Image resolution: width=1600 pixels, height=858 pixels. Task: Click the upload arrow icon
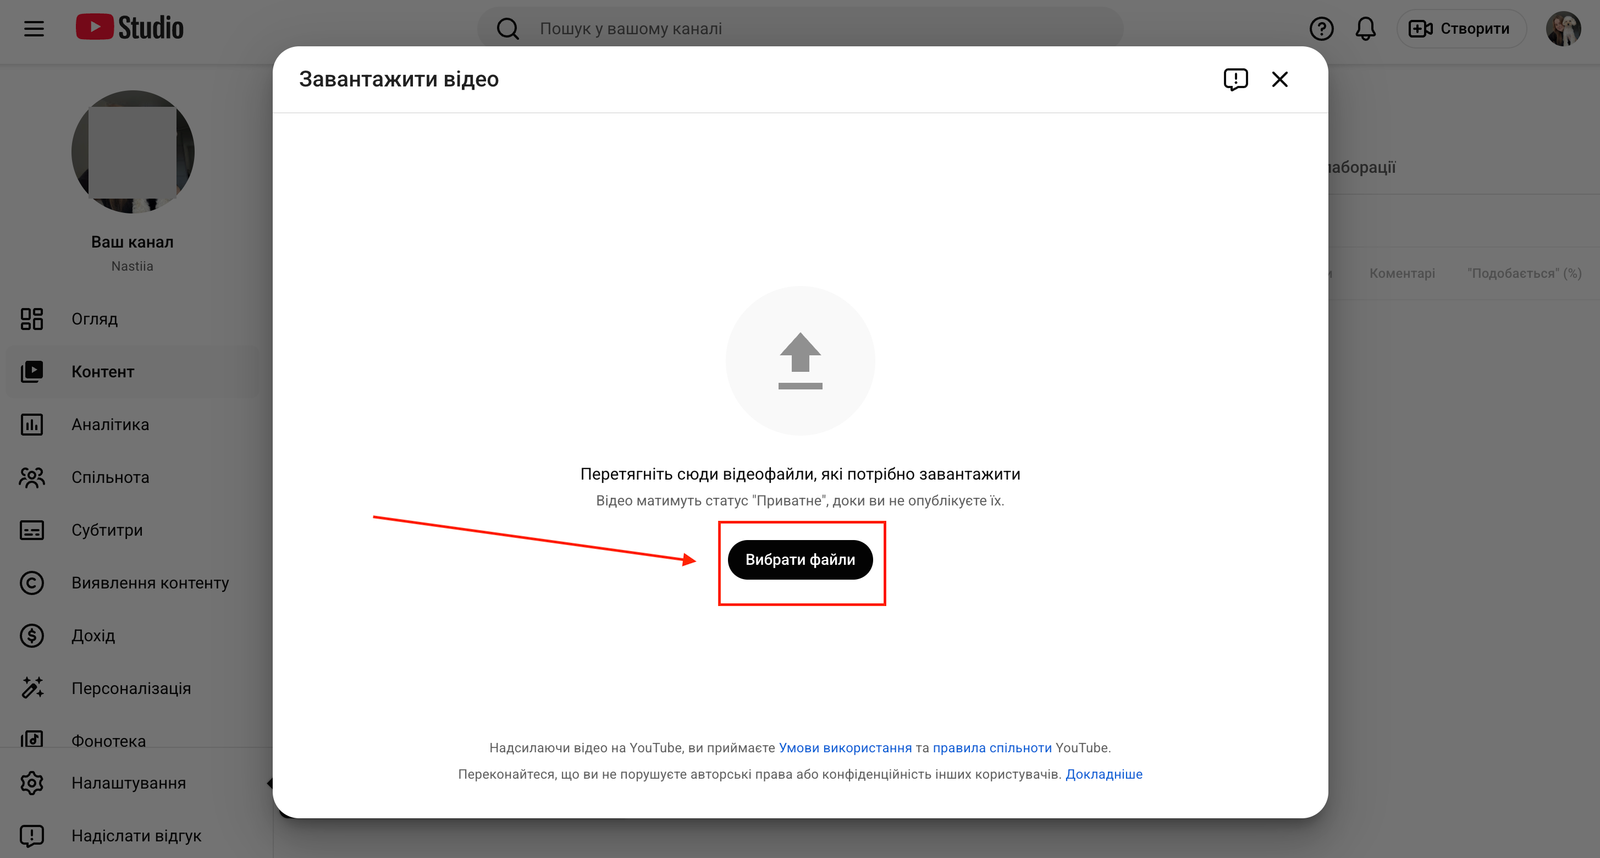click(800, 361)
